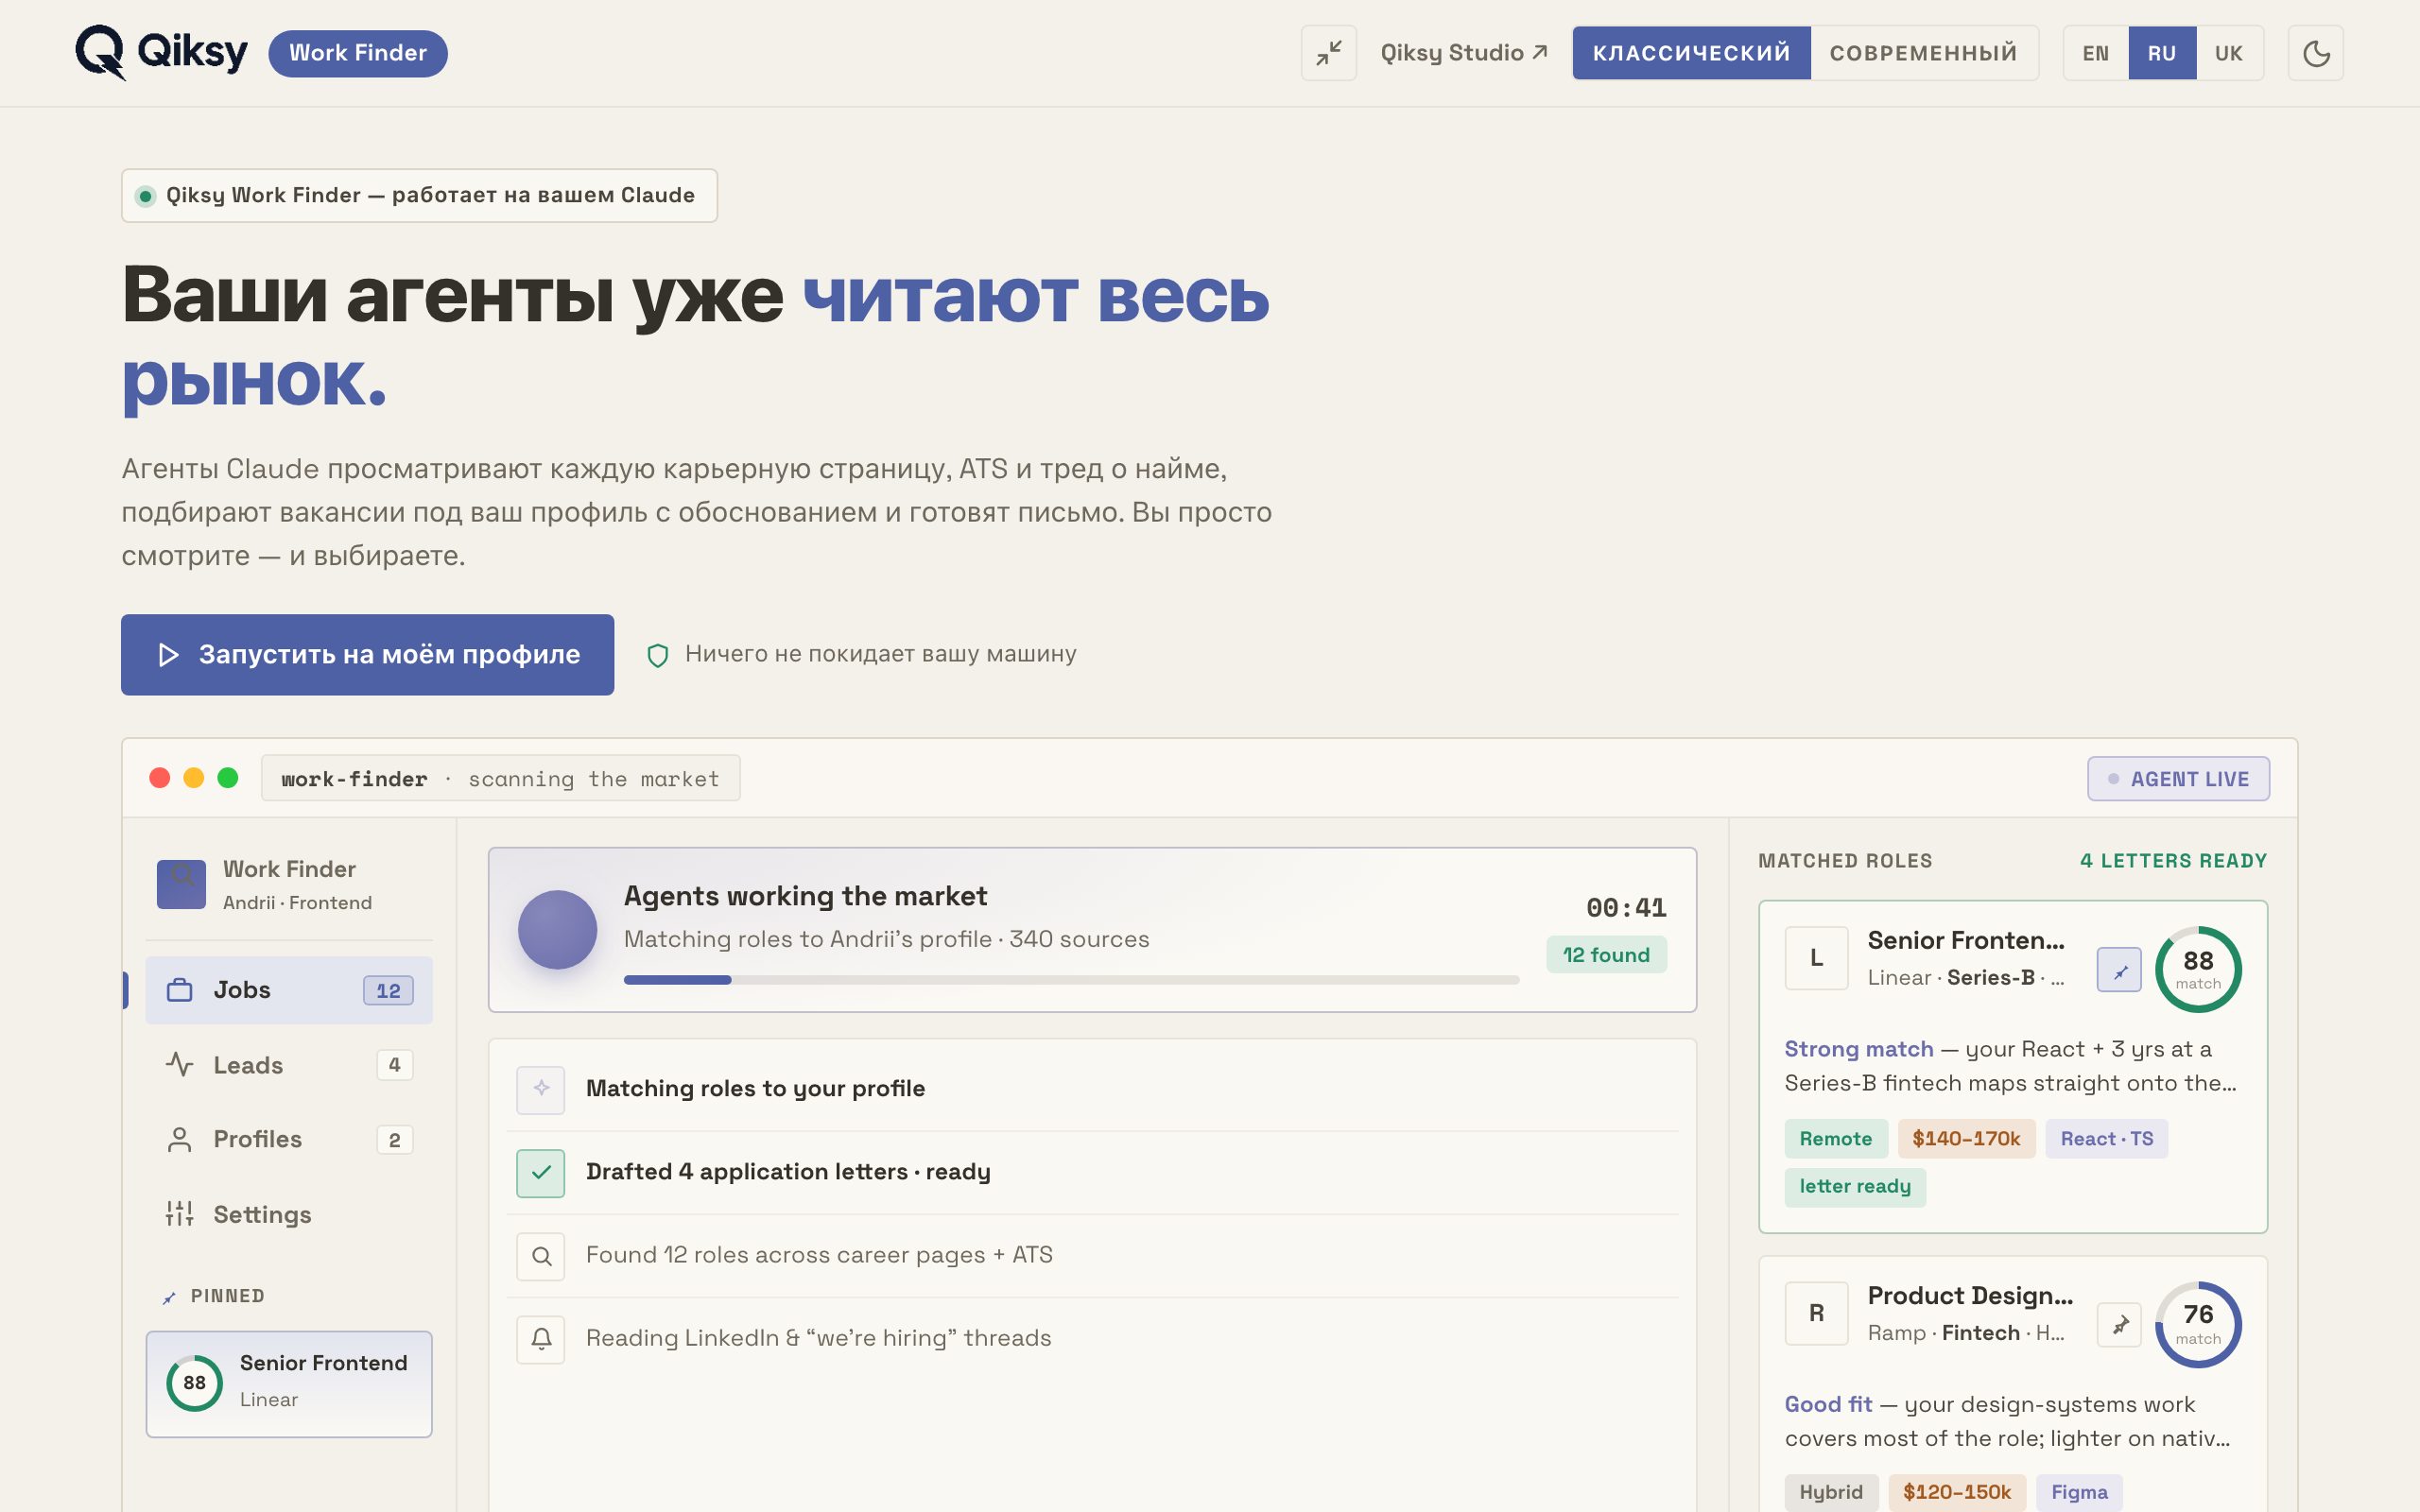Screen dimensions: 2420x1512
Task: Click the shield icon beside privacy note
Action: point(657,655)
